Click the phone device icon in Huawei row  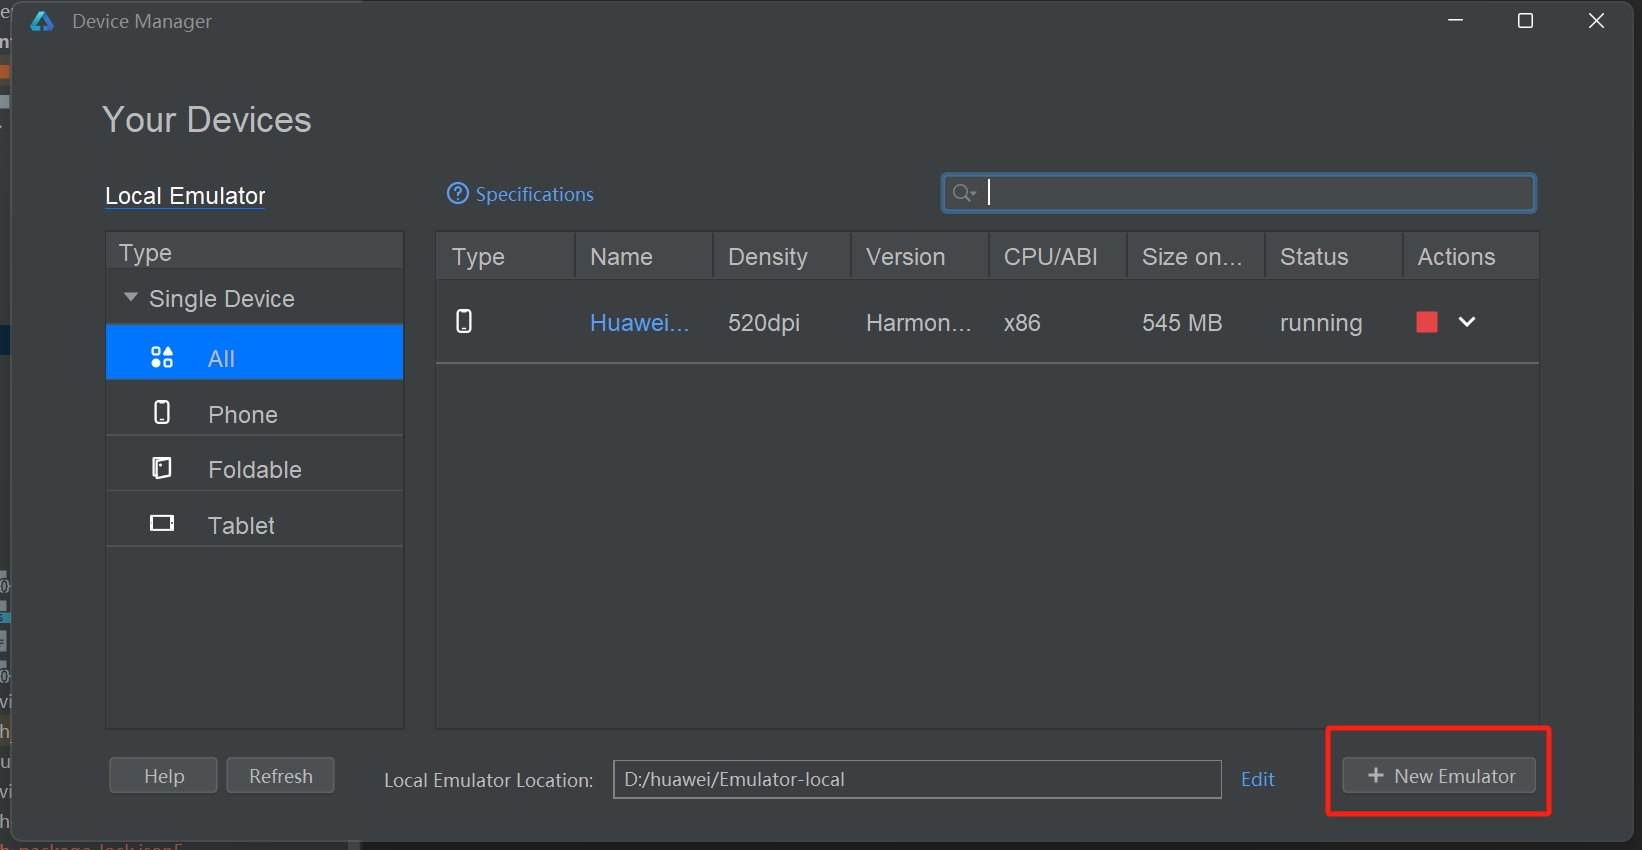(x=464, y=321)
